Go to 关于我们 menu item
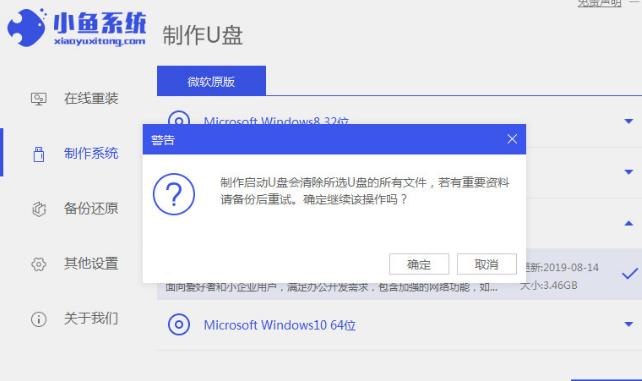Viewport: 642px width, 381px height. point(91,318)
